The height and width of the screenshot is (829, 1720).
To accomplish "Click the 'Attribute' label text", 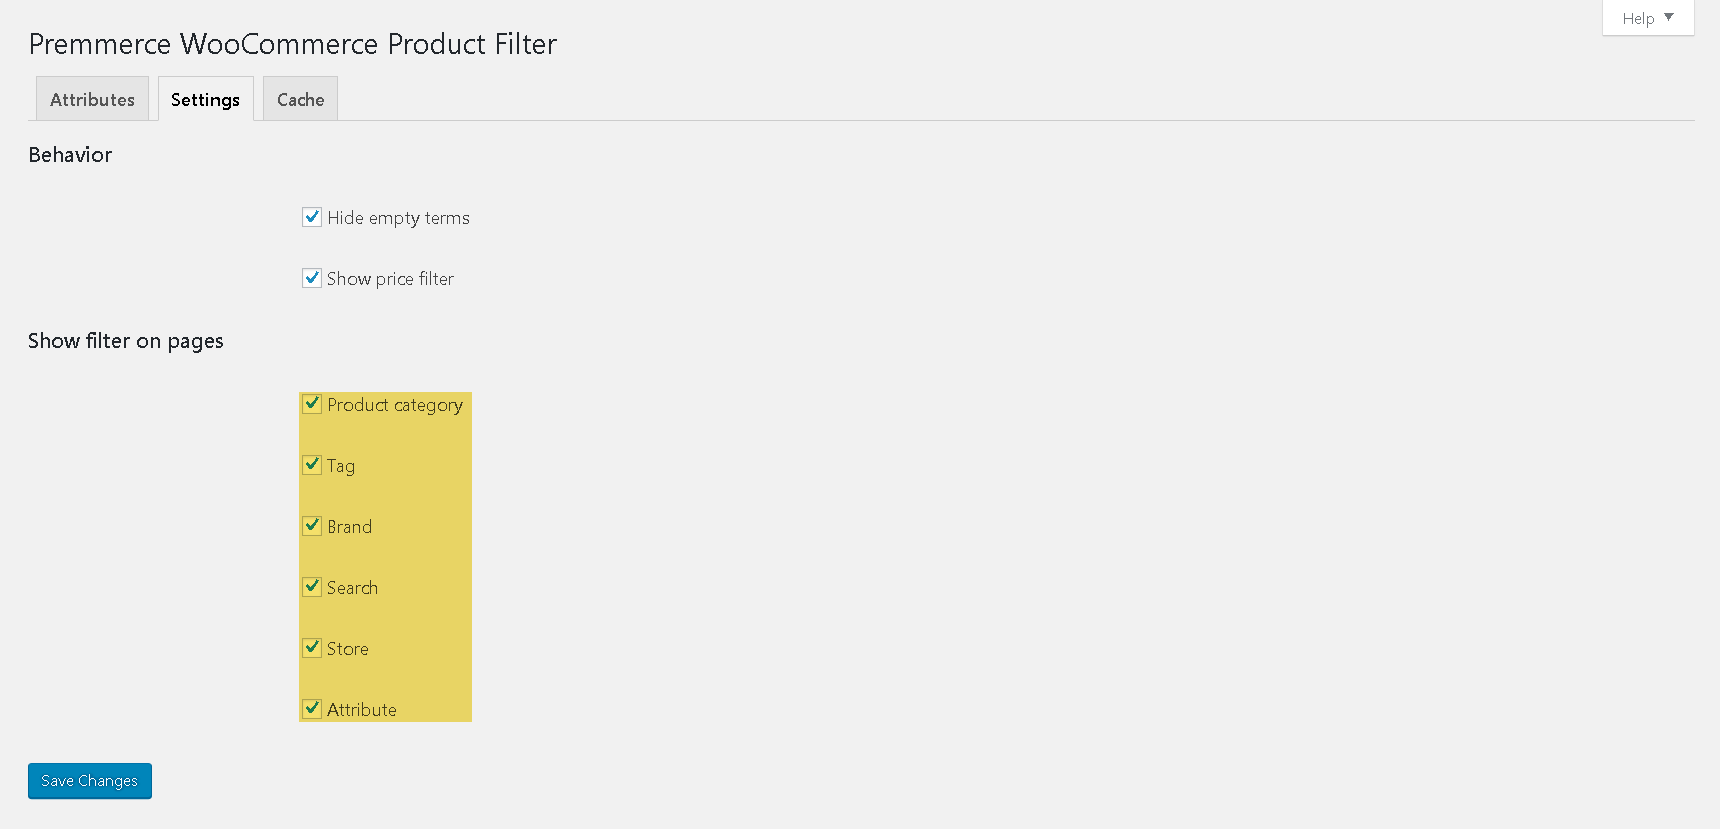I will tap(361, 710).
